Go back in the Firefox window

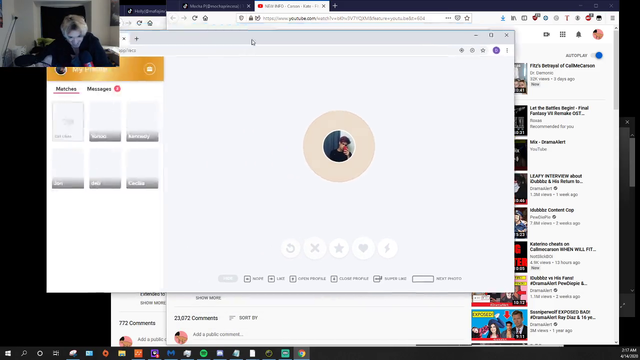point(173,18)
